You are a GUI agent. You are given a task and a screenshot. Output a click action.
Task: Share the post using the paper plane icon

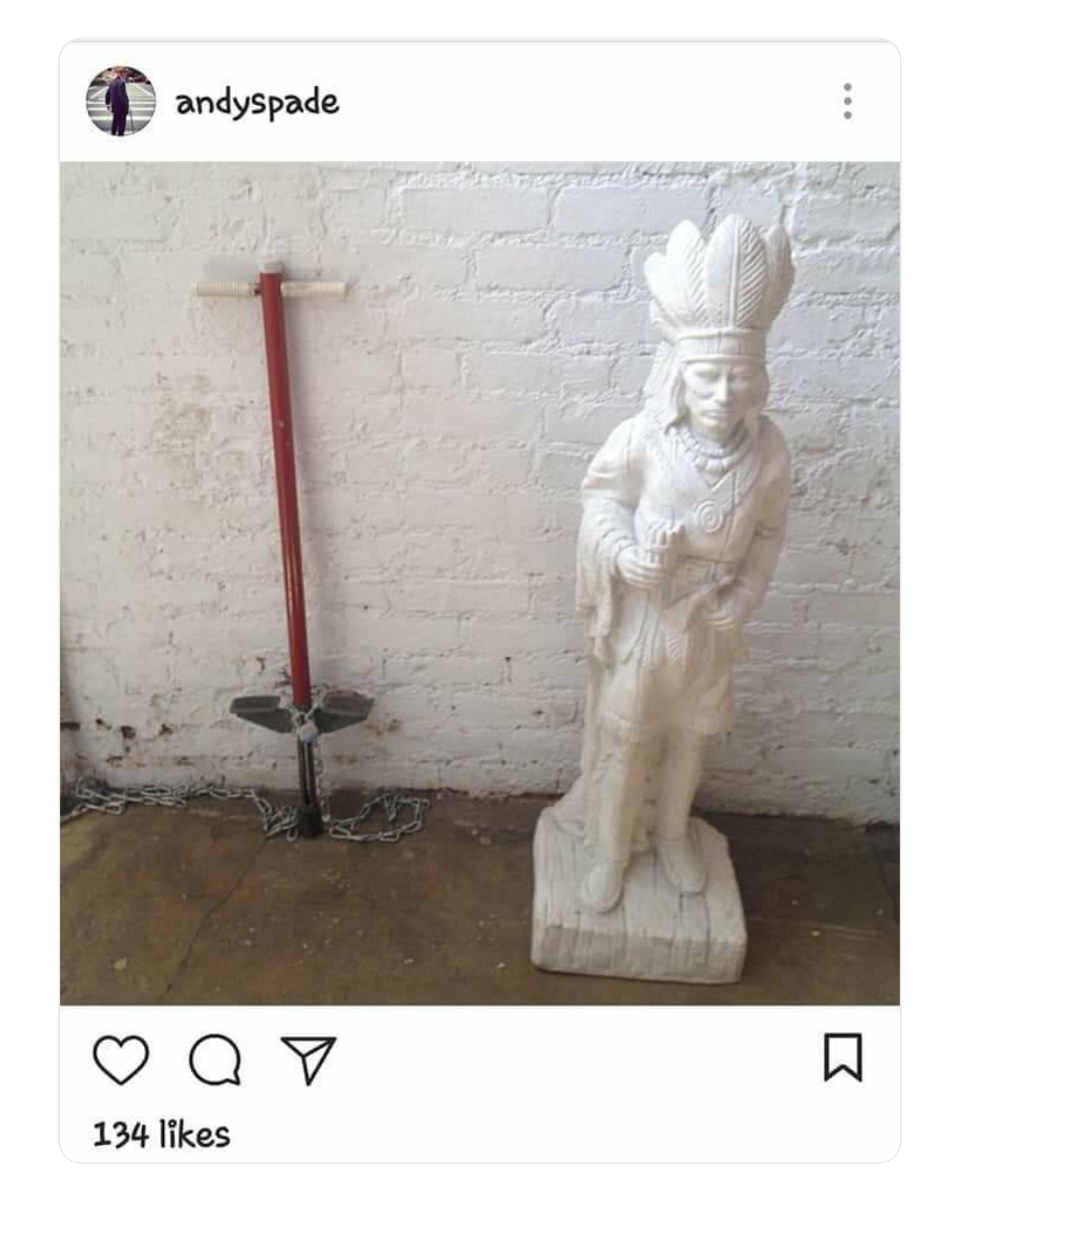[x=308, y=1059]
